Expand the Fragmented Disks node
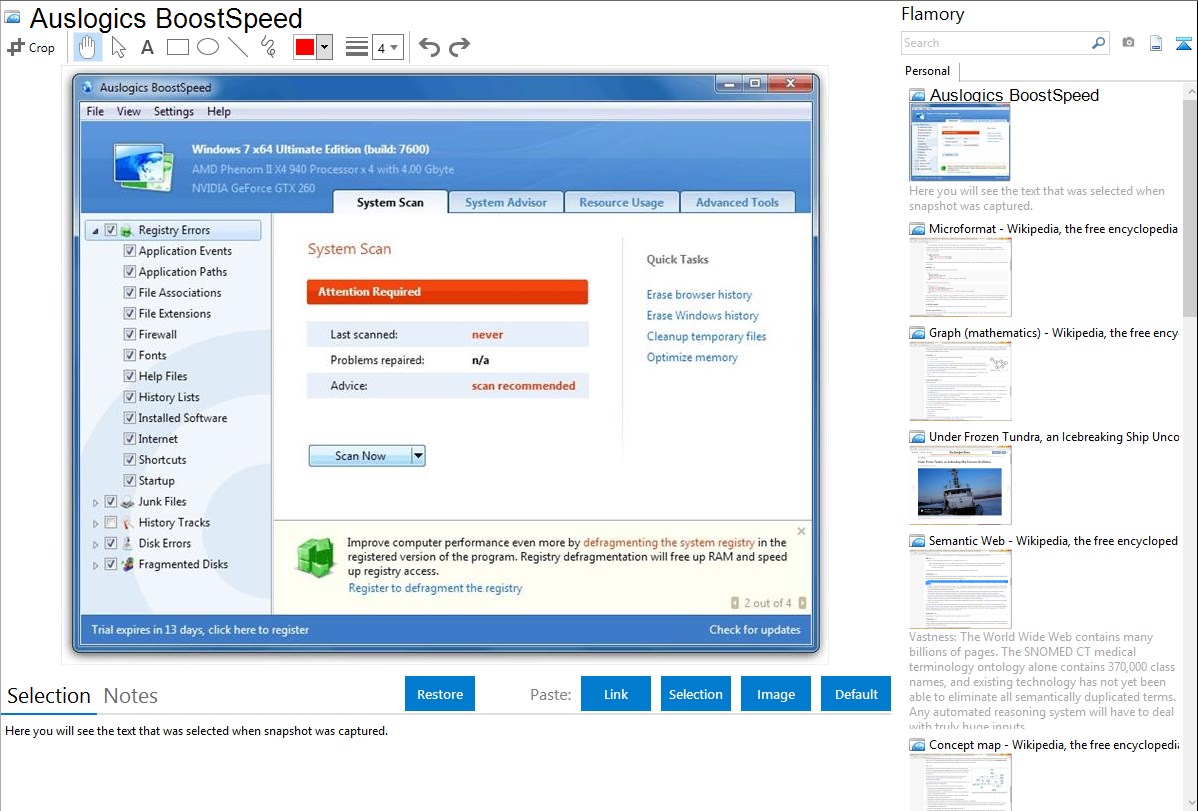This screenshot has width=1198, height=811. pyautogui.click(x=96, y=565)
